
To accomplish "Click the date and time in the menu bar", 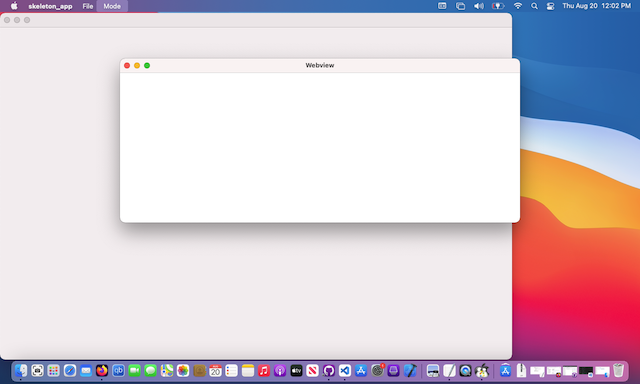I will pyautogui.click(x=596, y=6).
